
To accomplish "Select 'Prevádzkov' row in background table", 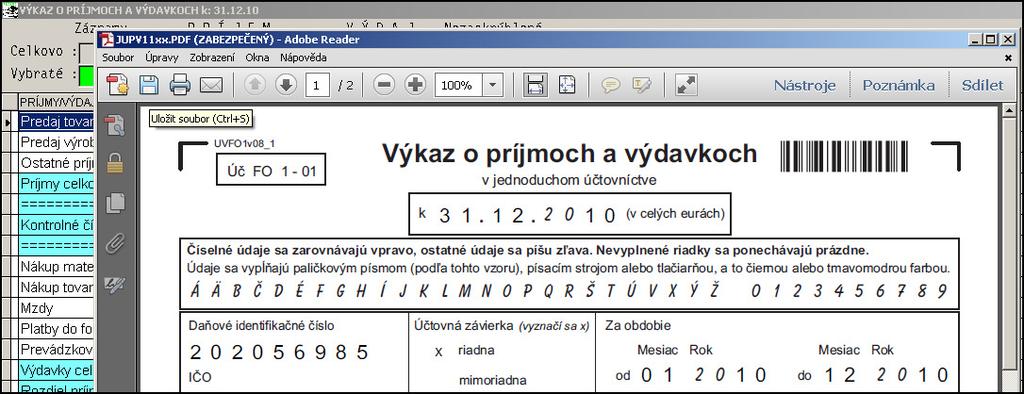I will click(56, 349).
